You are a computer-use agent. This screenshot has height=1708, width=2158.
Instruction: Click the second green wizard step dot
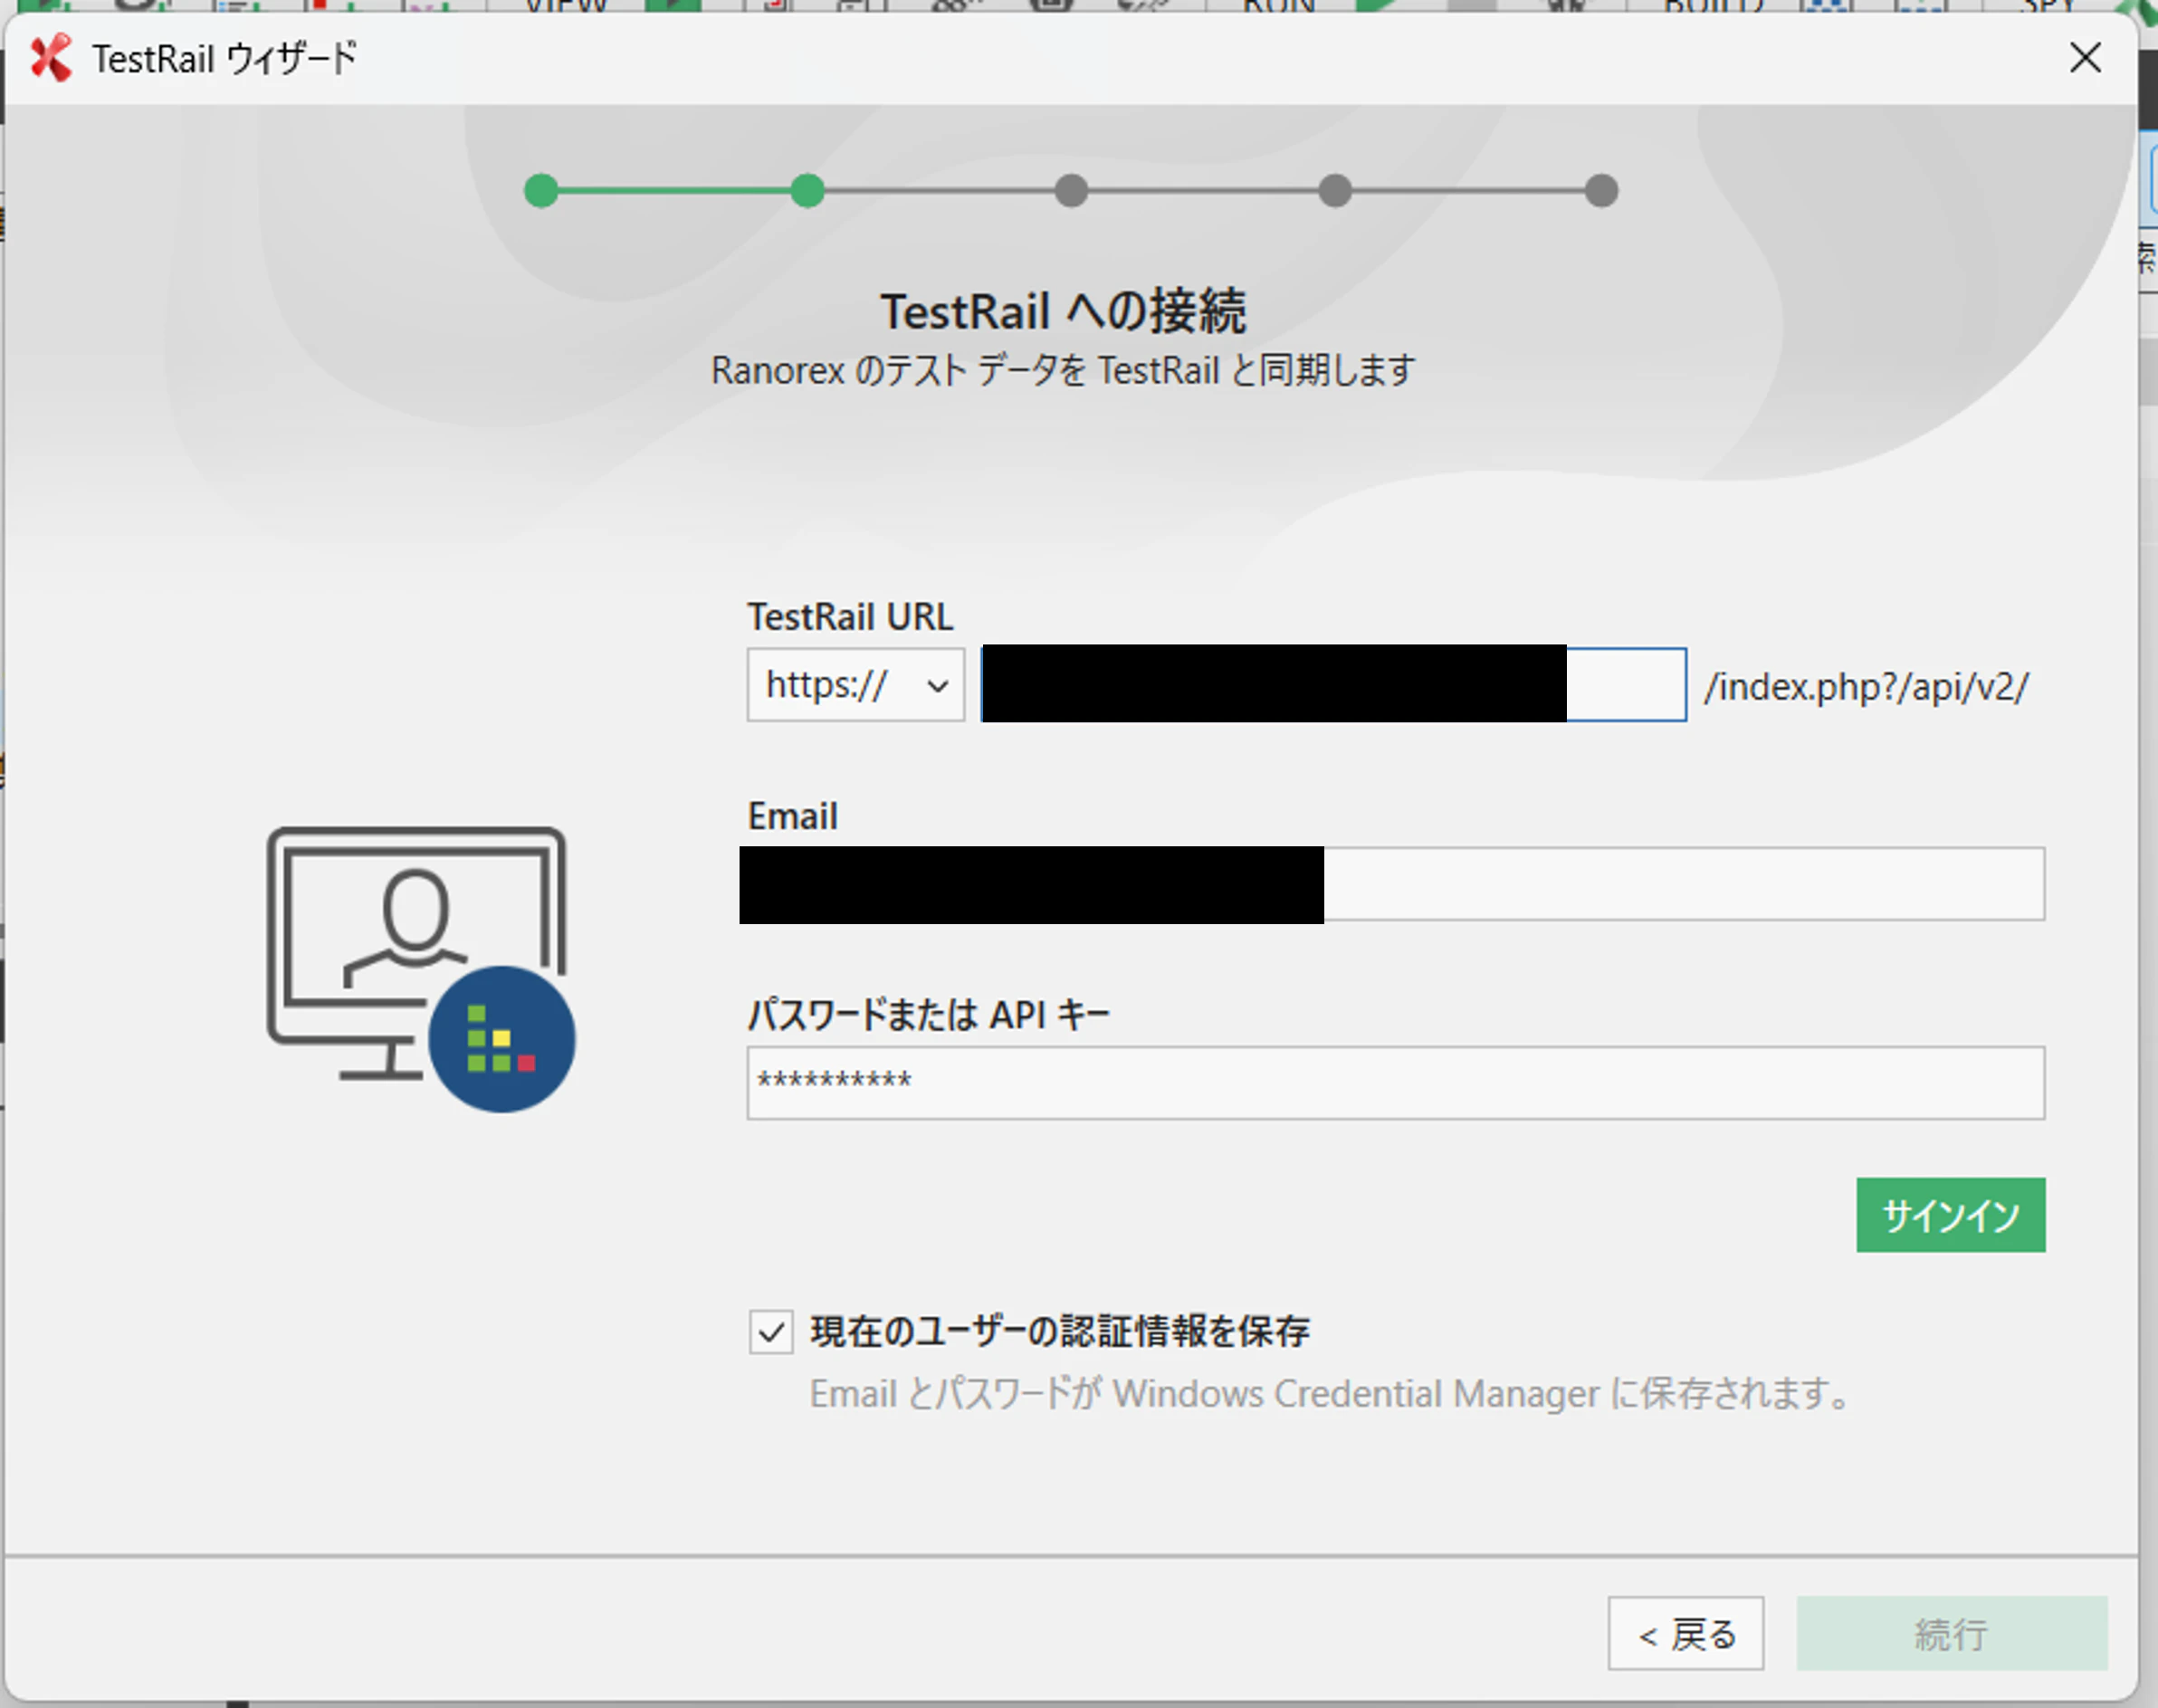point(807,191)
